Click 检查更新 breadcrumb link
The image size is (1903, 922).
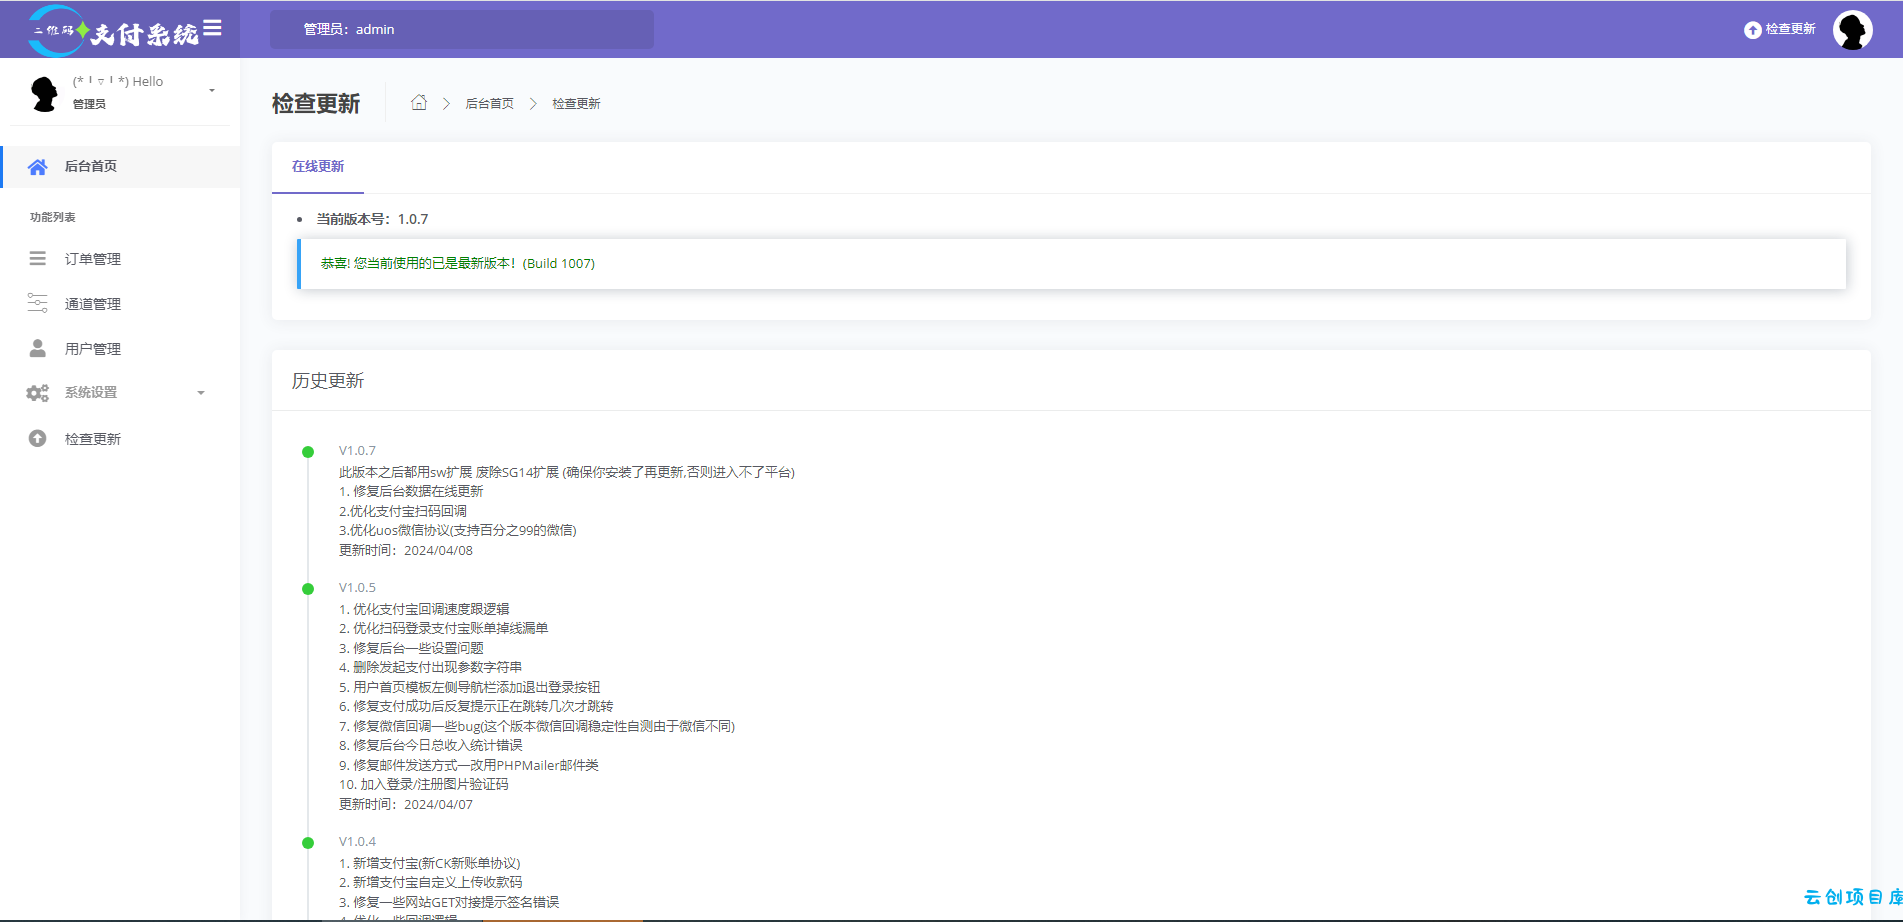(x=576, y=103)
